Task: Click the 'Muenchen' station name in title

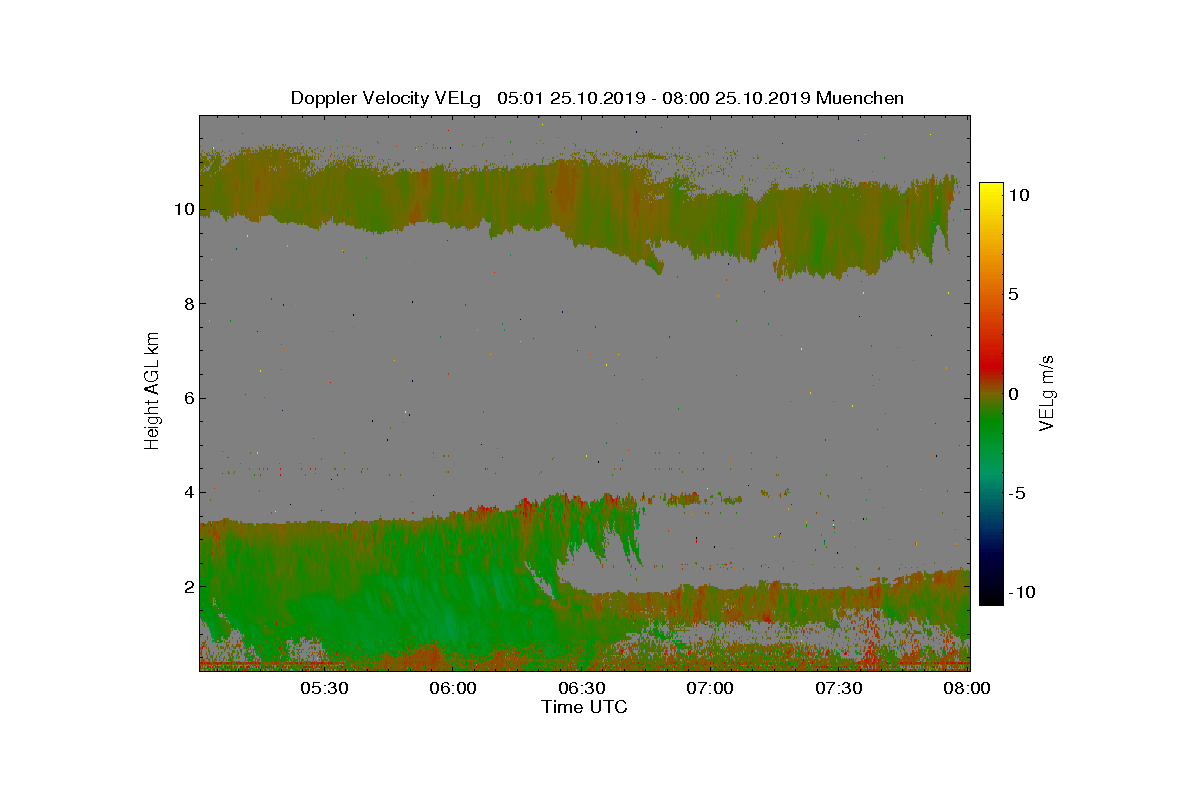Action: [860, 98]
